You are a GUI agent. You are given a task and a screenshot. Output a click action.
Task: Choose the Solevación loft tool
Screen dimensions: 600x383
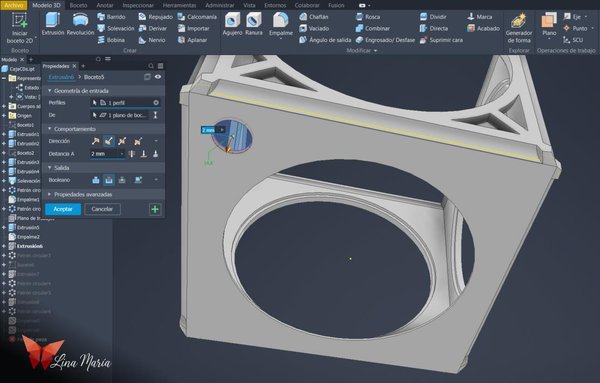(x=116, y=28)
